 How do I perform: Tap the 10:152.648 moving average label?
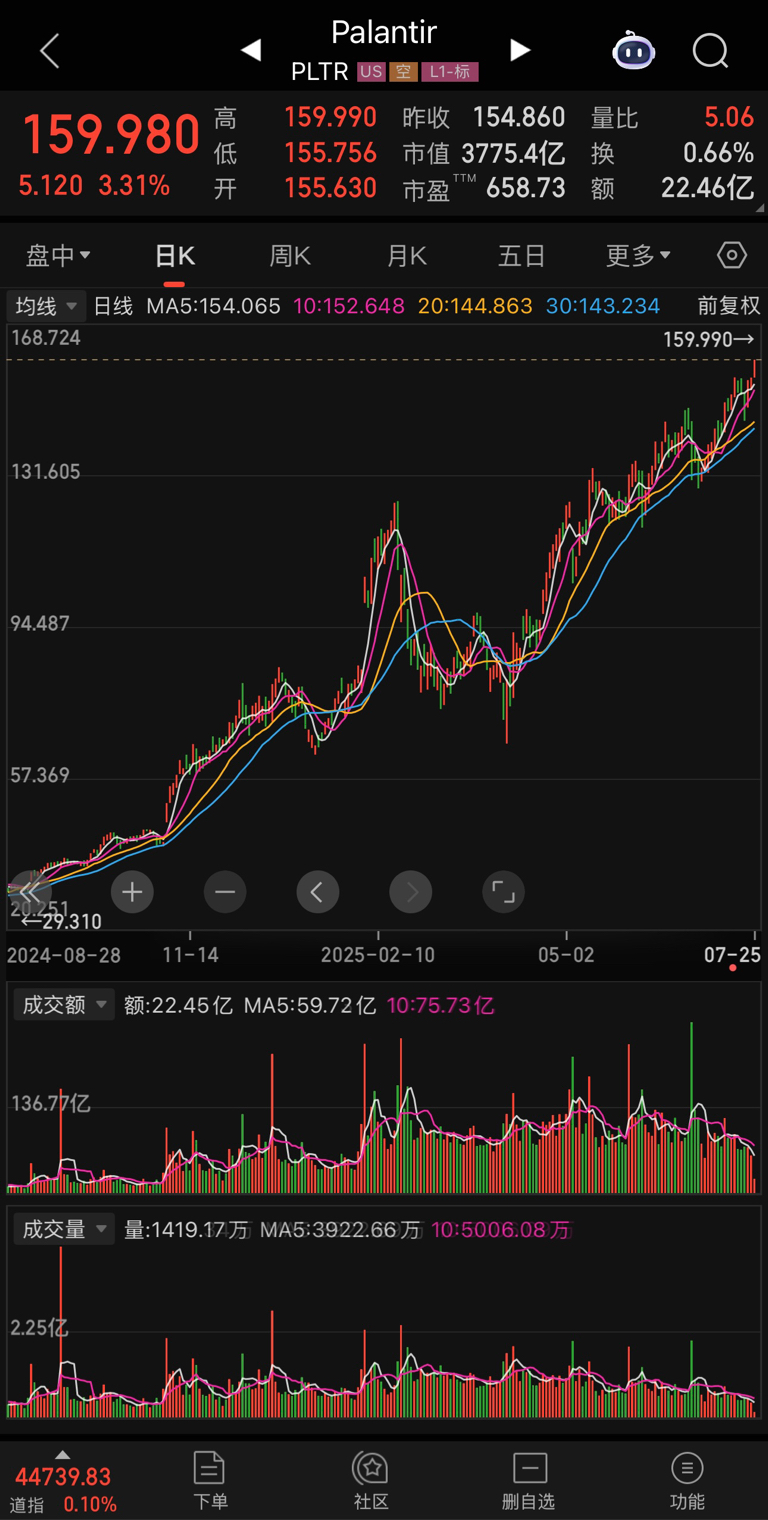pyautogui.click(x=349, y=306)
